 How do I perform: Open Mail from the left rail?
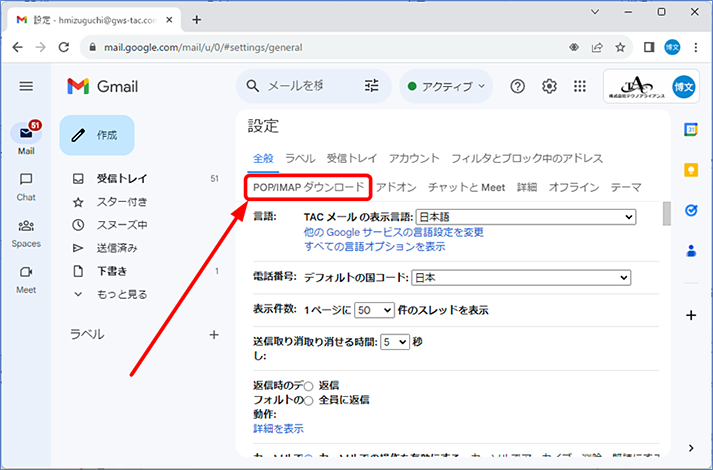pyautogui.click(x=26, y=139)
